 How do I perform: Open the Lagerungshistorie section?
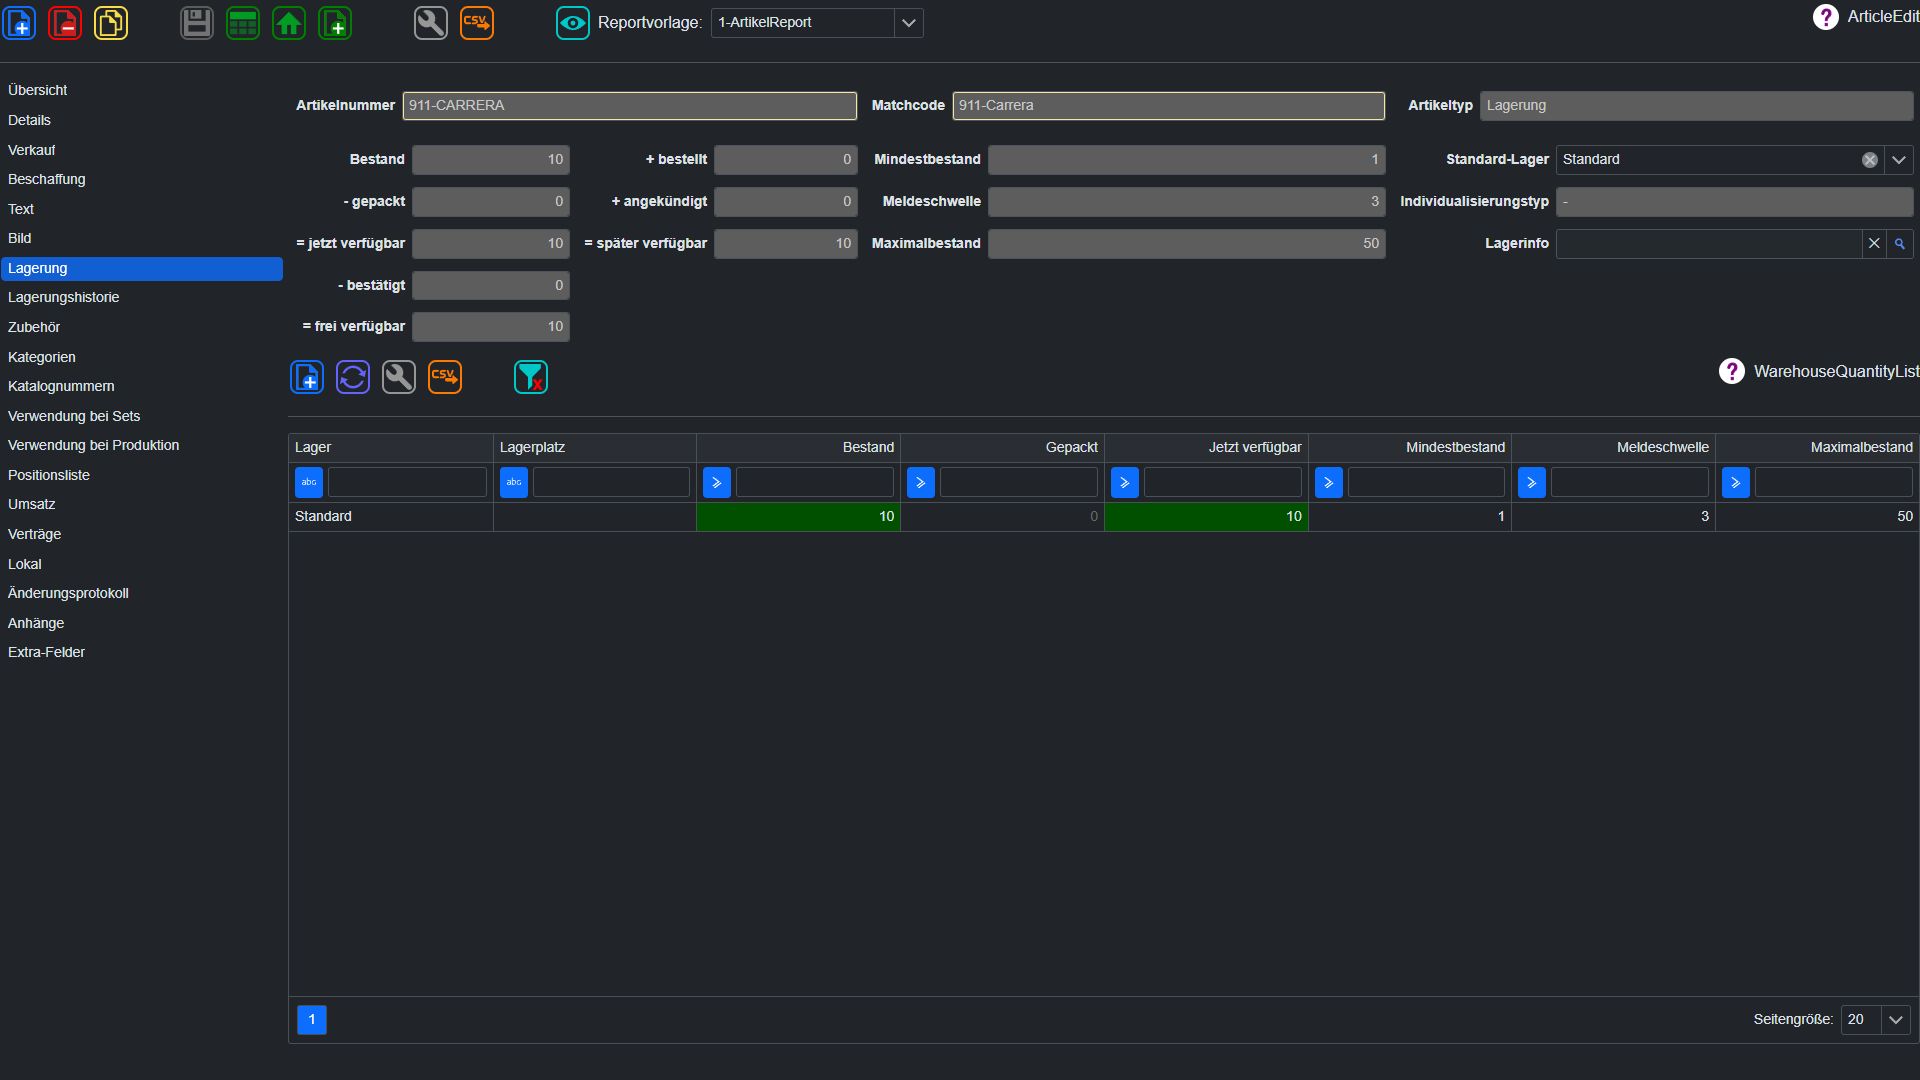tap(141, 297)
